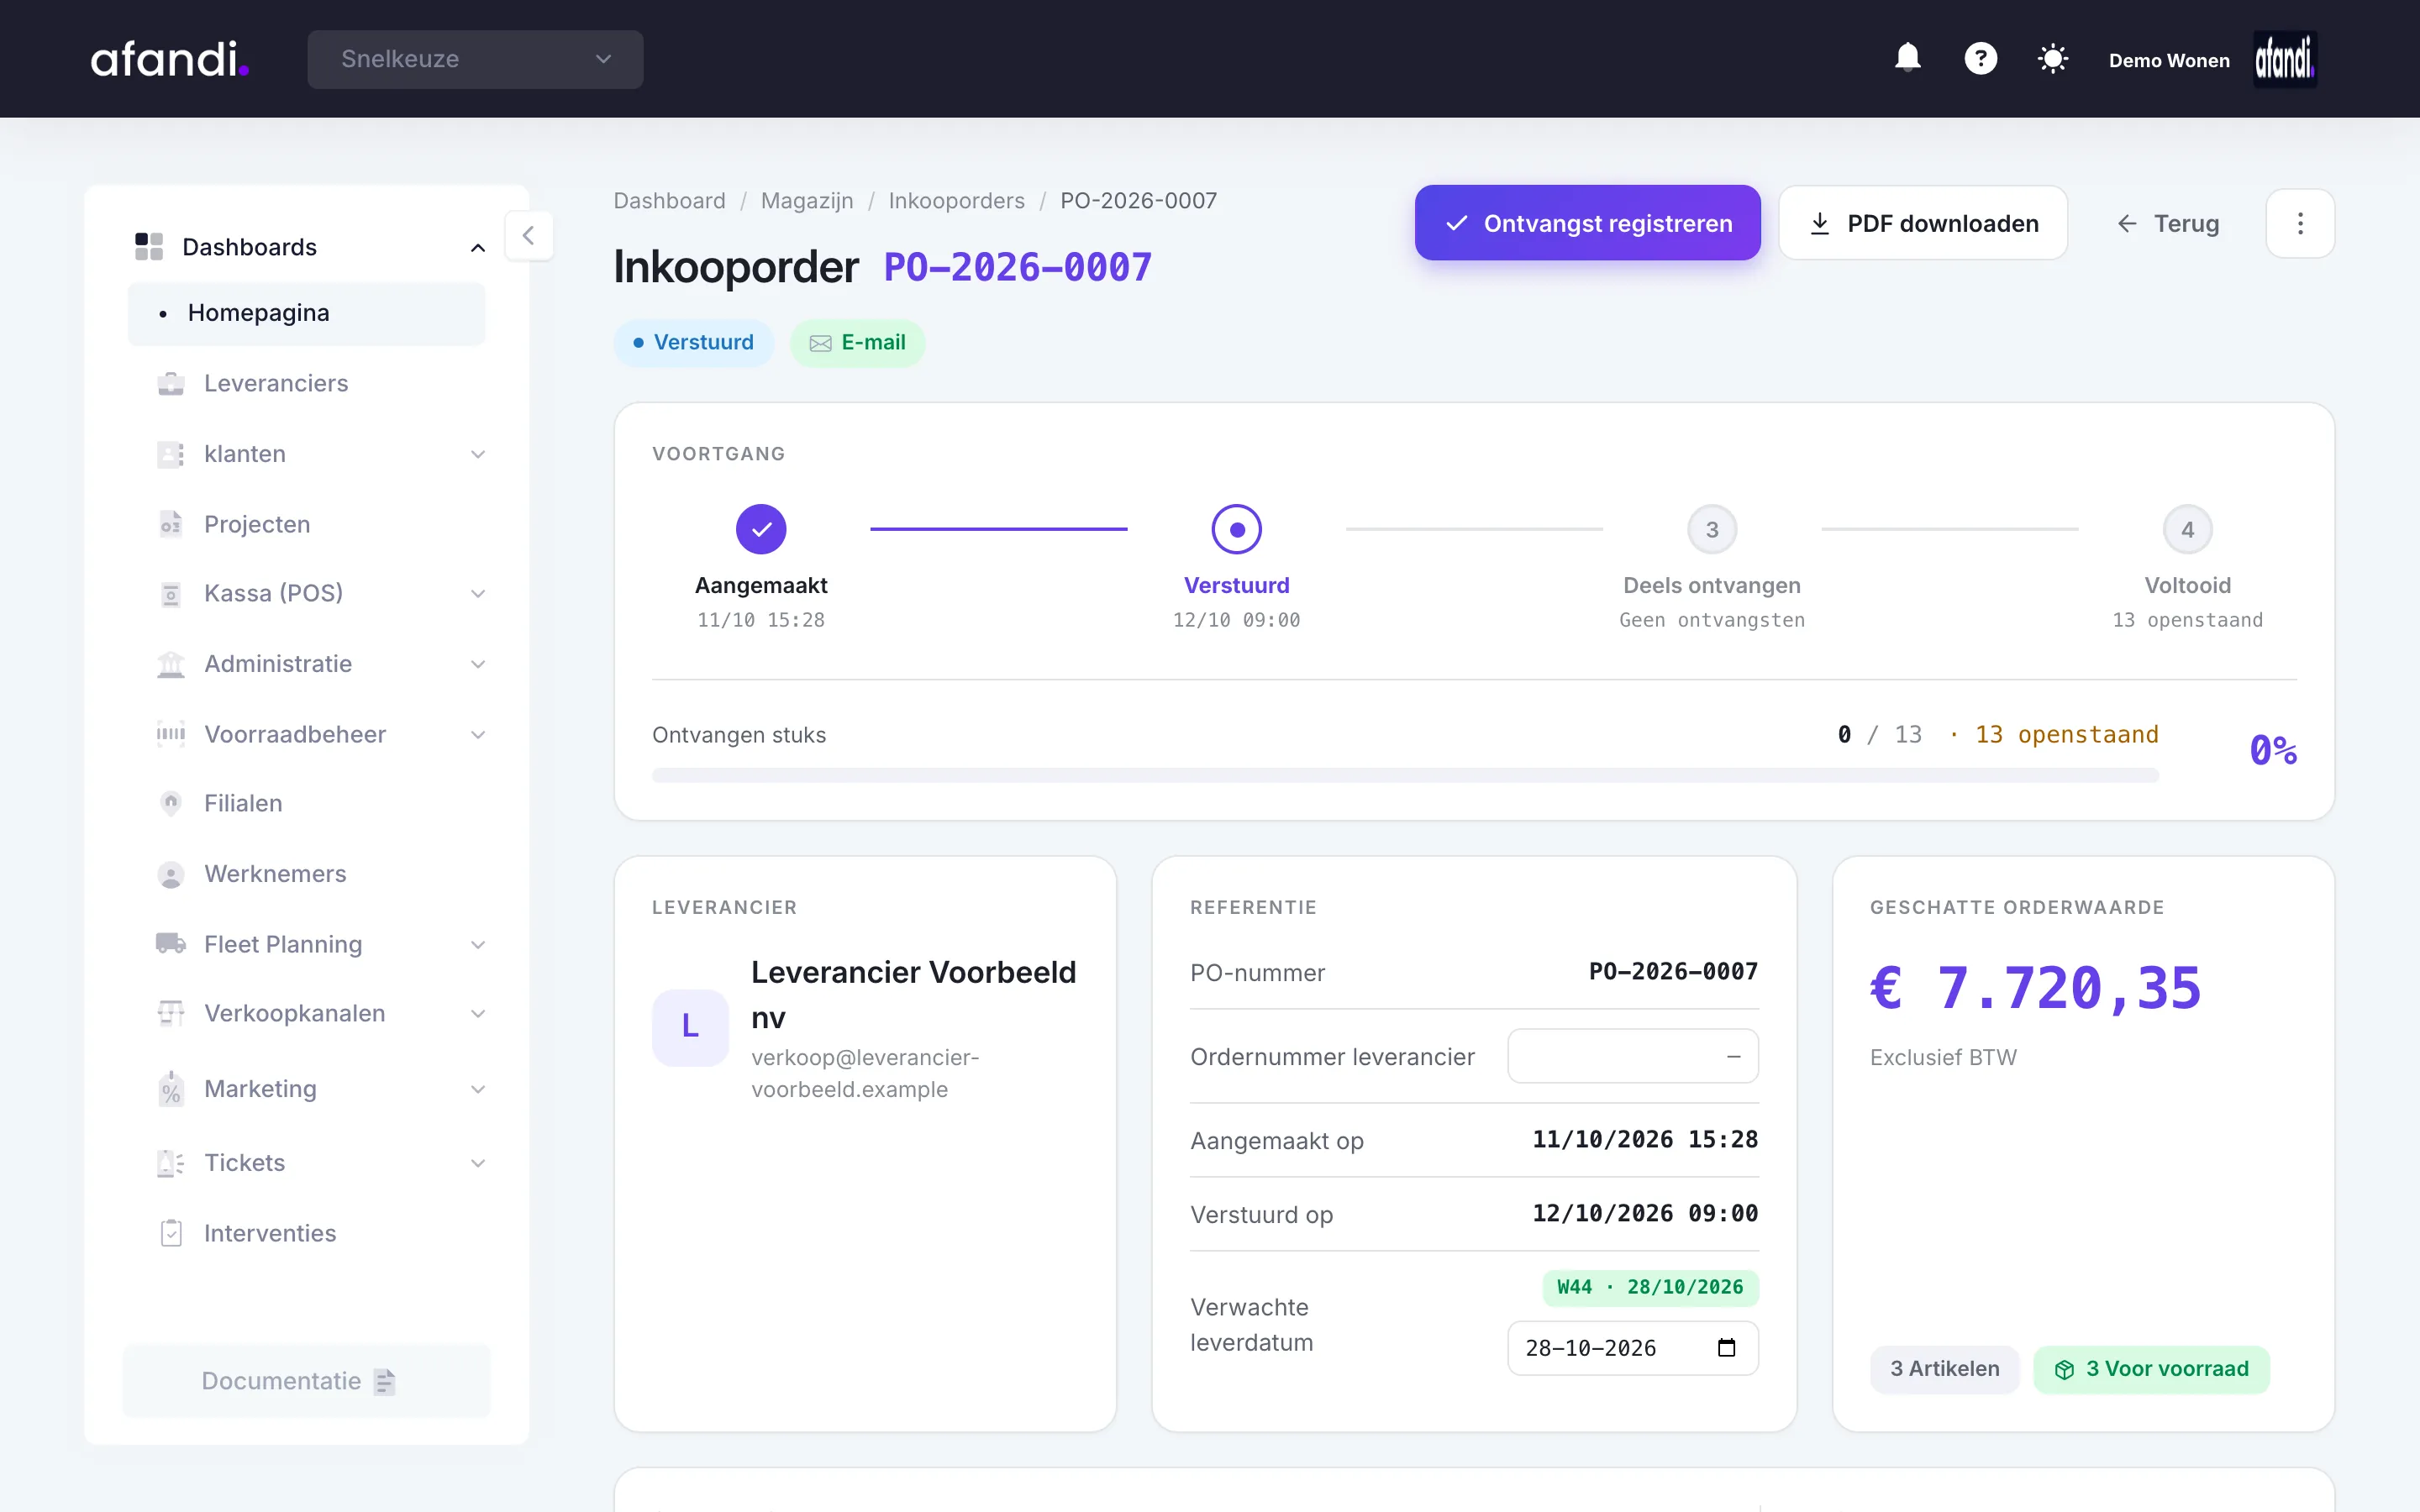Click the Ordernummer leverancier input field

pyautogui.click(x=1632, y=1056)
